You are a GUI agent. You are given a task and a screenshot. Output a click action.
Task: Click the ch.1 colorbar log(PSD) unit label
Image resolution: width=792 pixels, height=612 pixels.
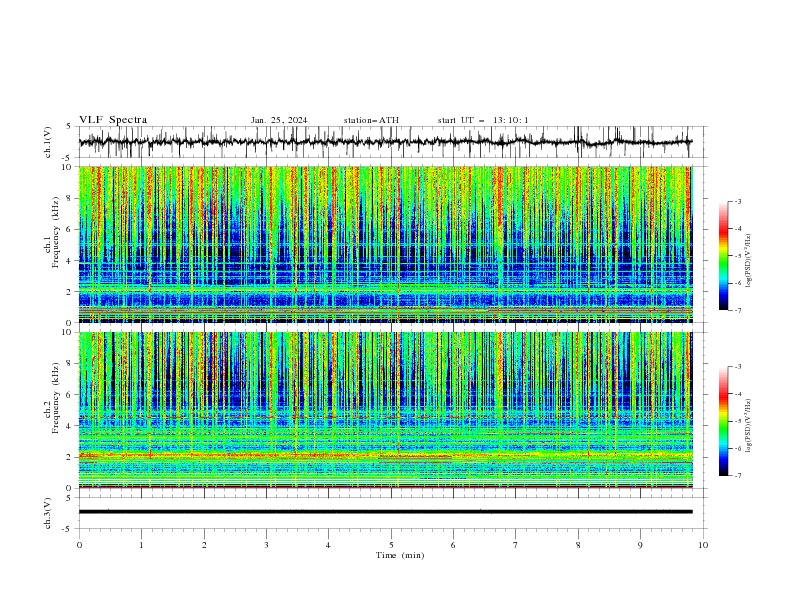pyautogui.click(x=749, y=261)
